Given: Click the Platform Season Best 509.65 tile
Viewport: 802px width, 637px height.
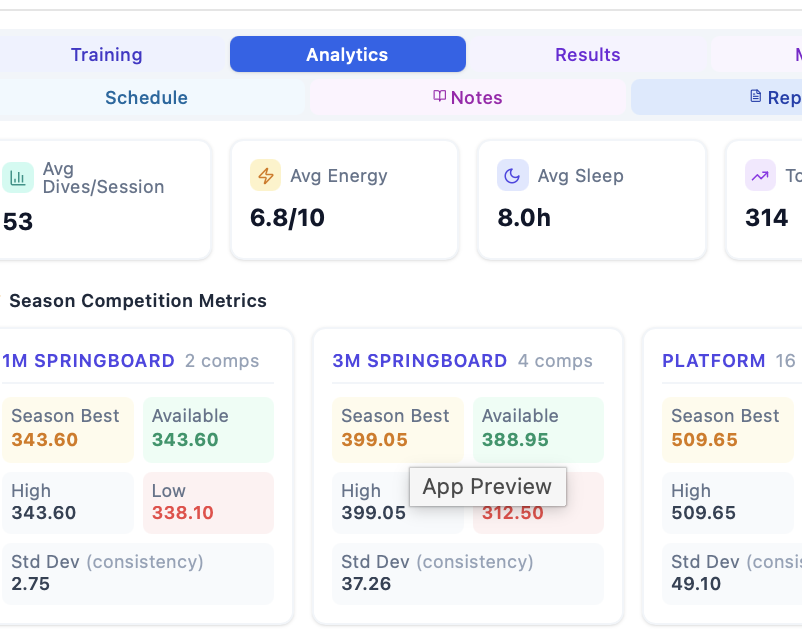Looking at the screenshot, I should 728,430.
